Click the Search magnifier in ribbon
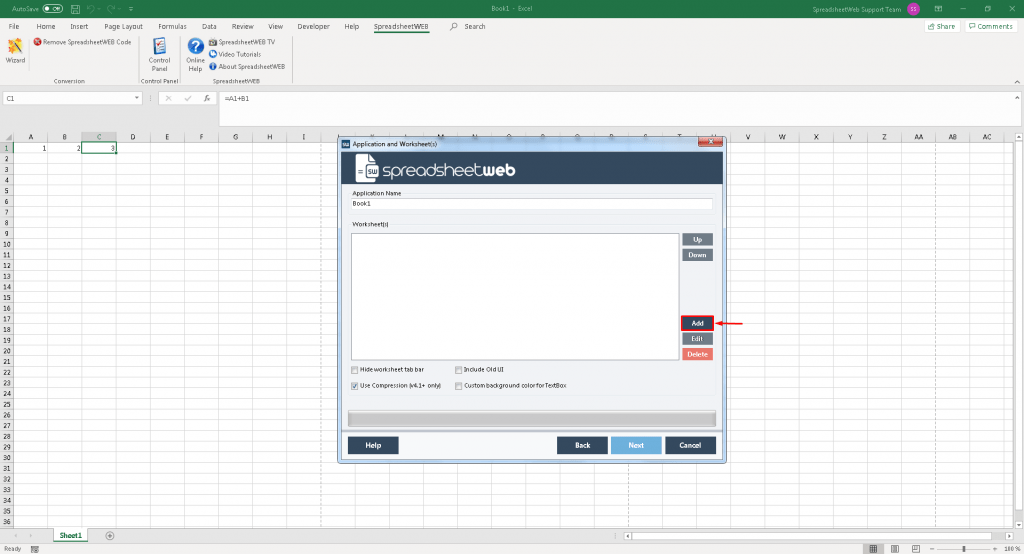The image size is (1024, 554). point(453,27)
